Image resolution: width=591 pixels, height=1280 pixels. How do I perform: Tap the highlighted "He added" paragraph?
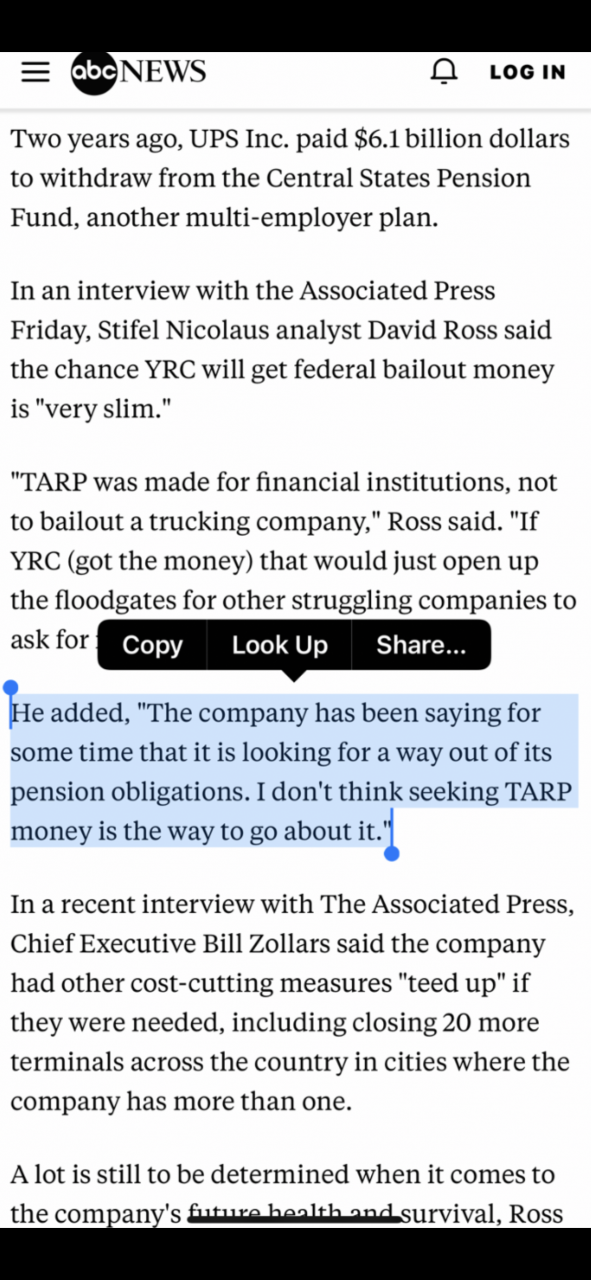point(292,771)
